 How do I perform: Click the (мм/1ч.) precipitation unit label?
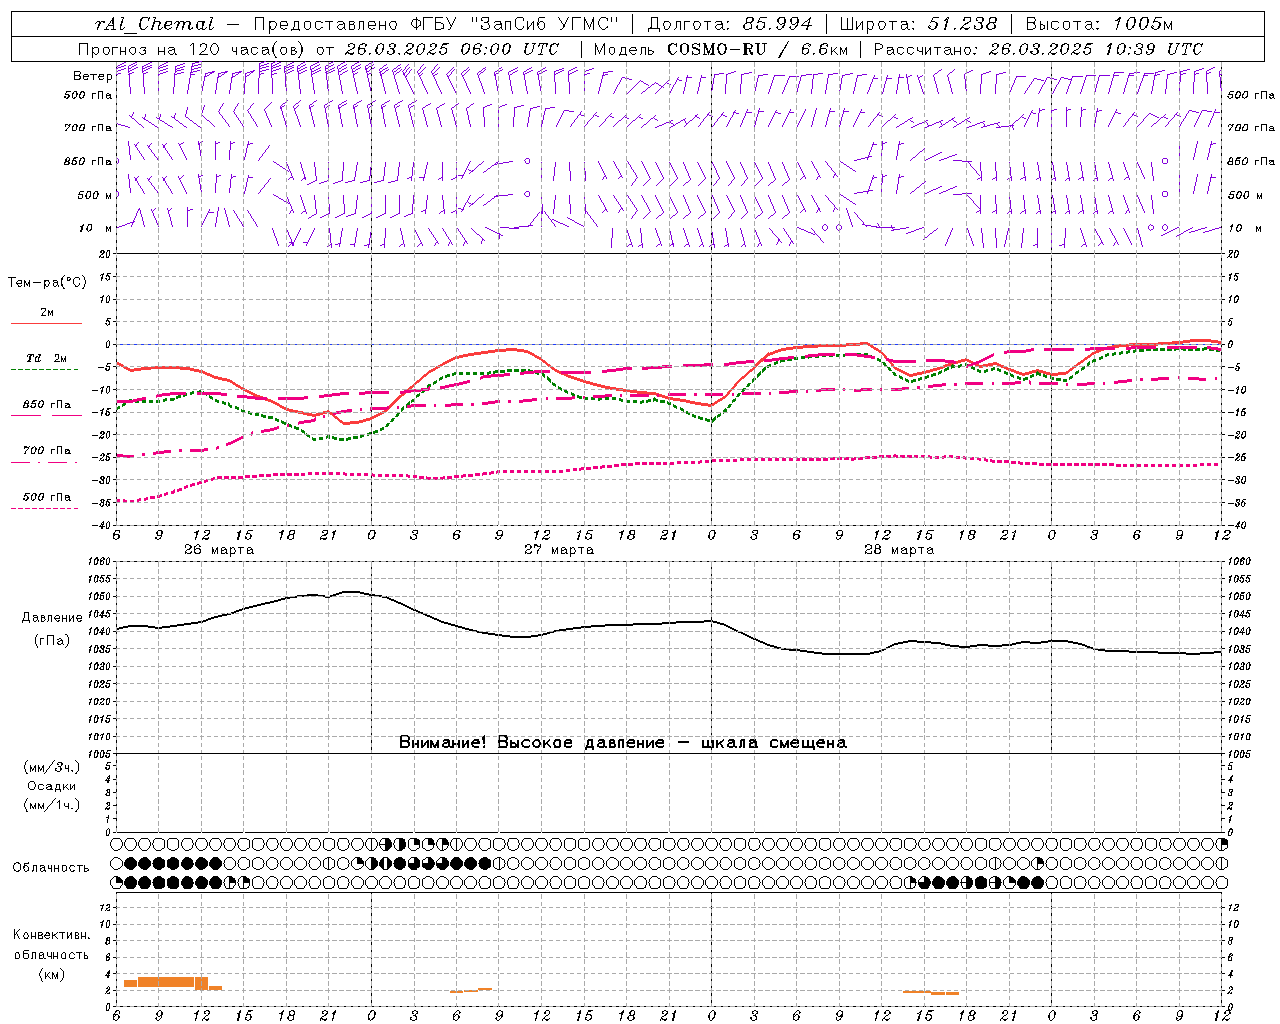[51, 805]
